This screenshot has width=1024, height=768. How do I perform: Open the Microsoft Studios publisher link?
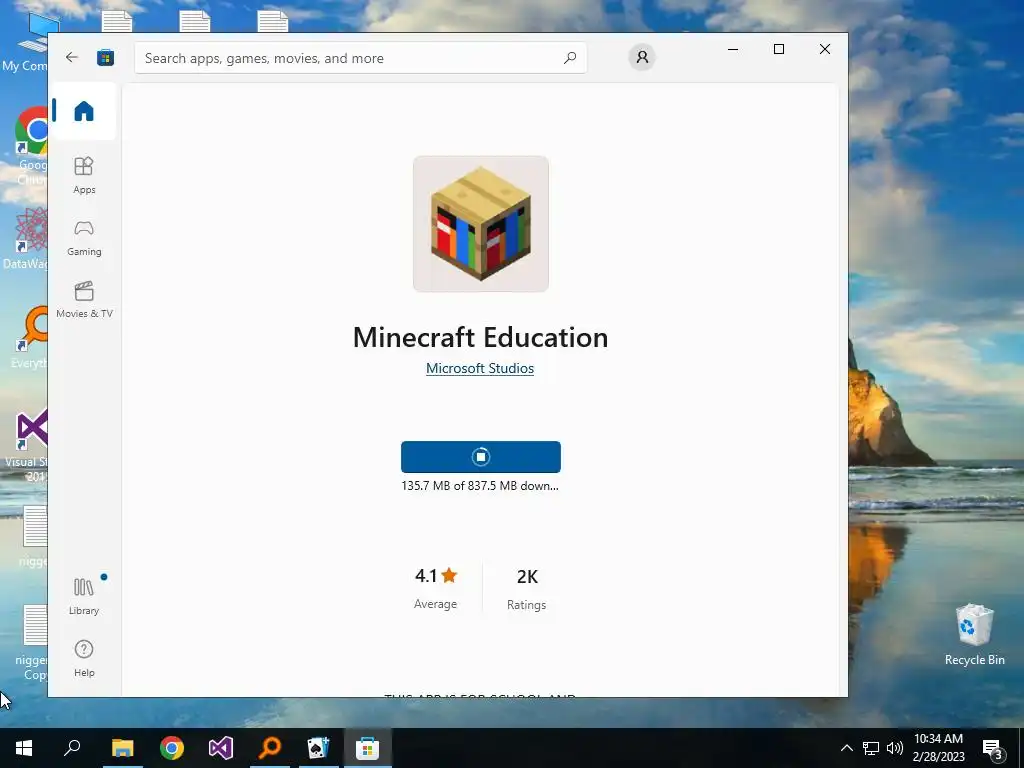[480, 368]
